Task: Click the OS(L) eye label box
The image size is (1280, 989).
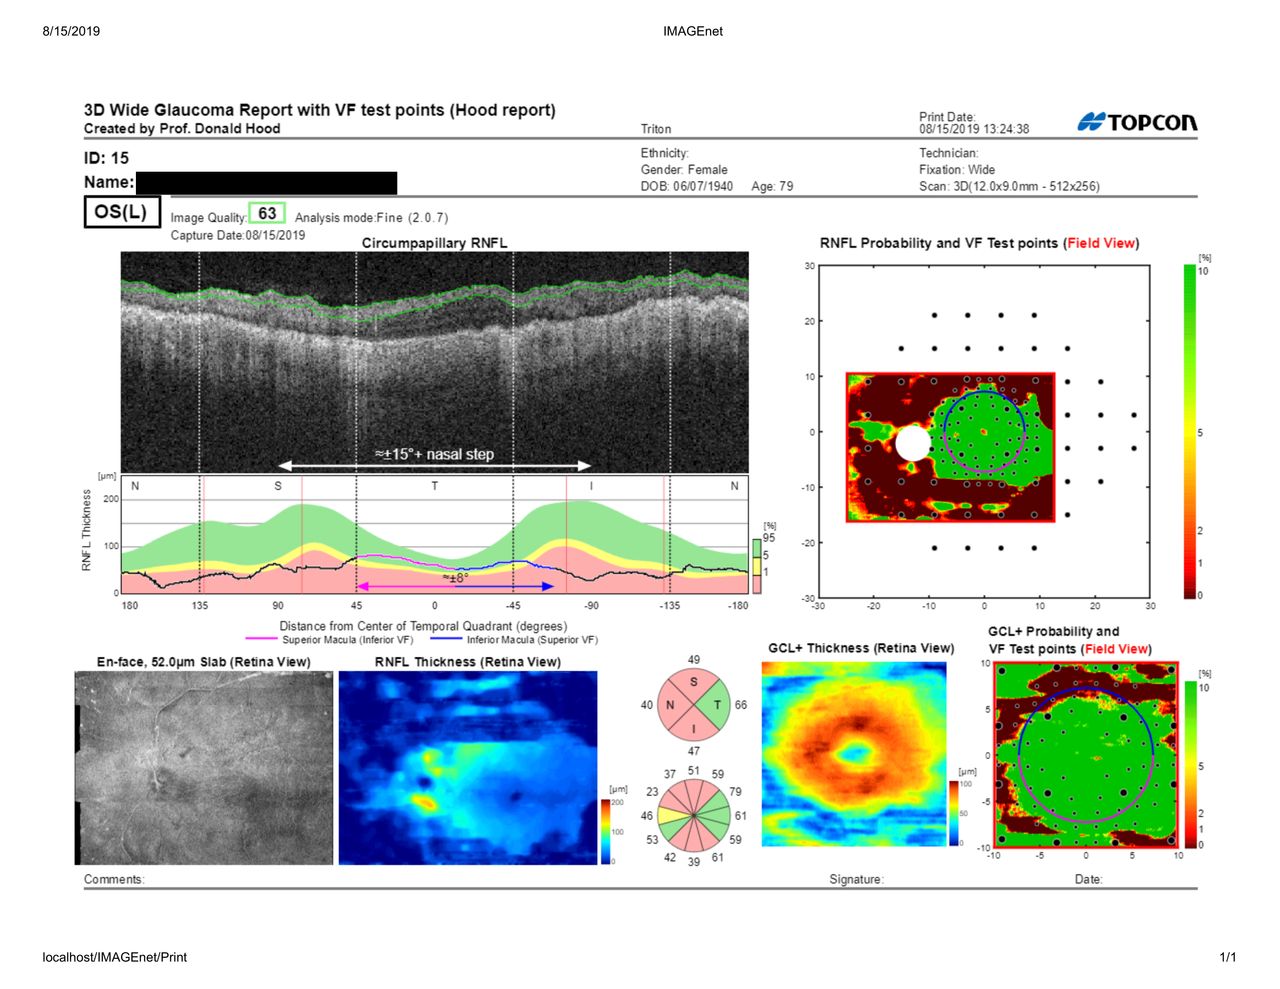Action: 121,212
